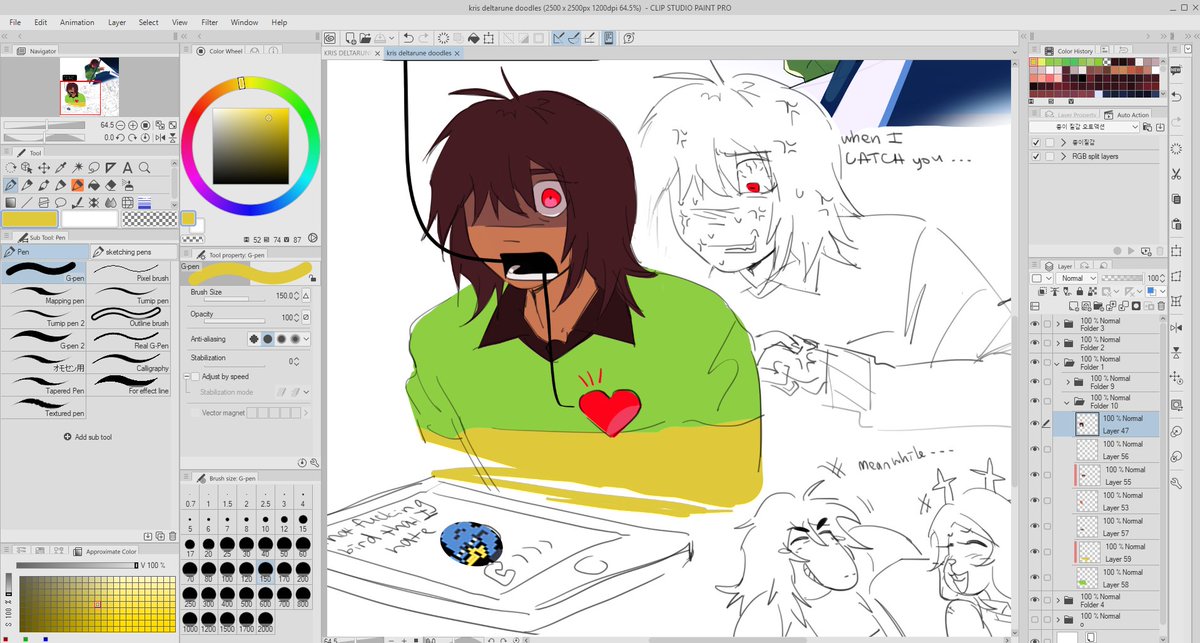Hide Folder 3 via eye icon

(x=1035, y=324)
